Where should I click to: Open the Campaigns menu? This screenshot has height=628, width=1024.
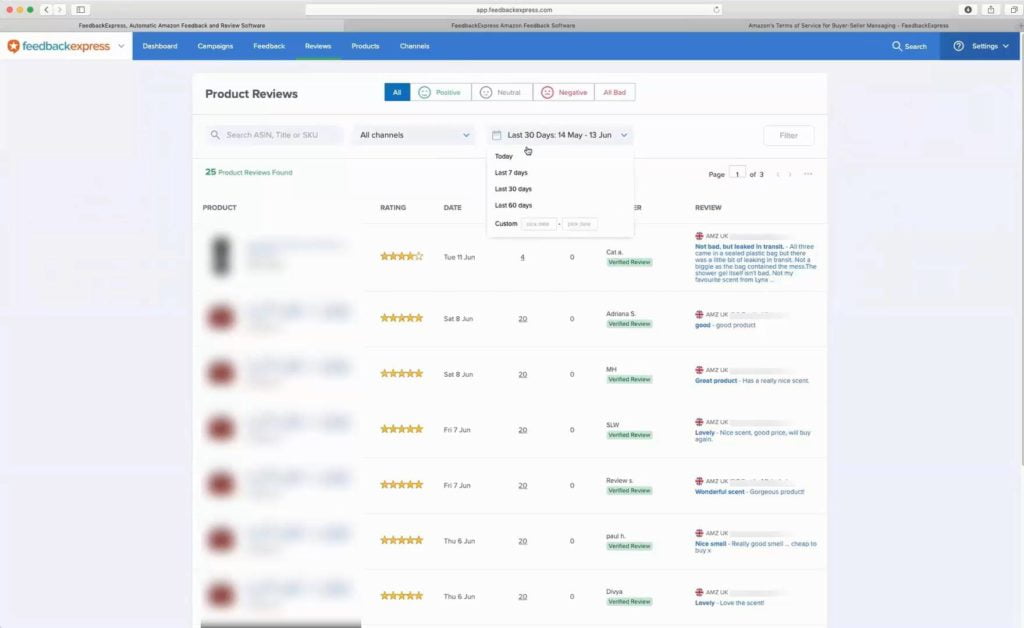[216, 46]
